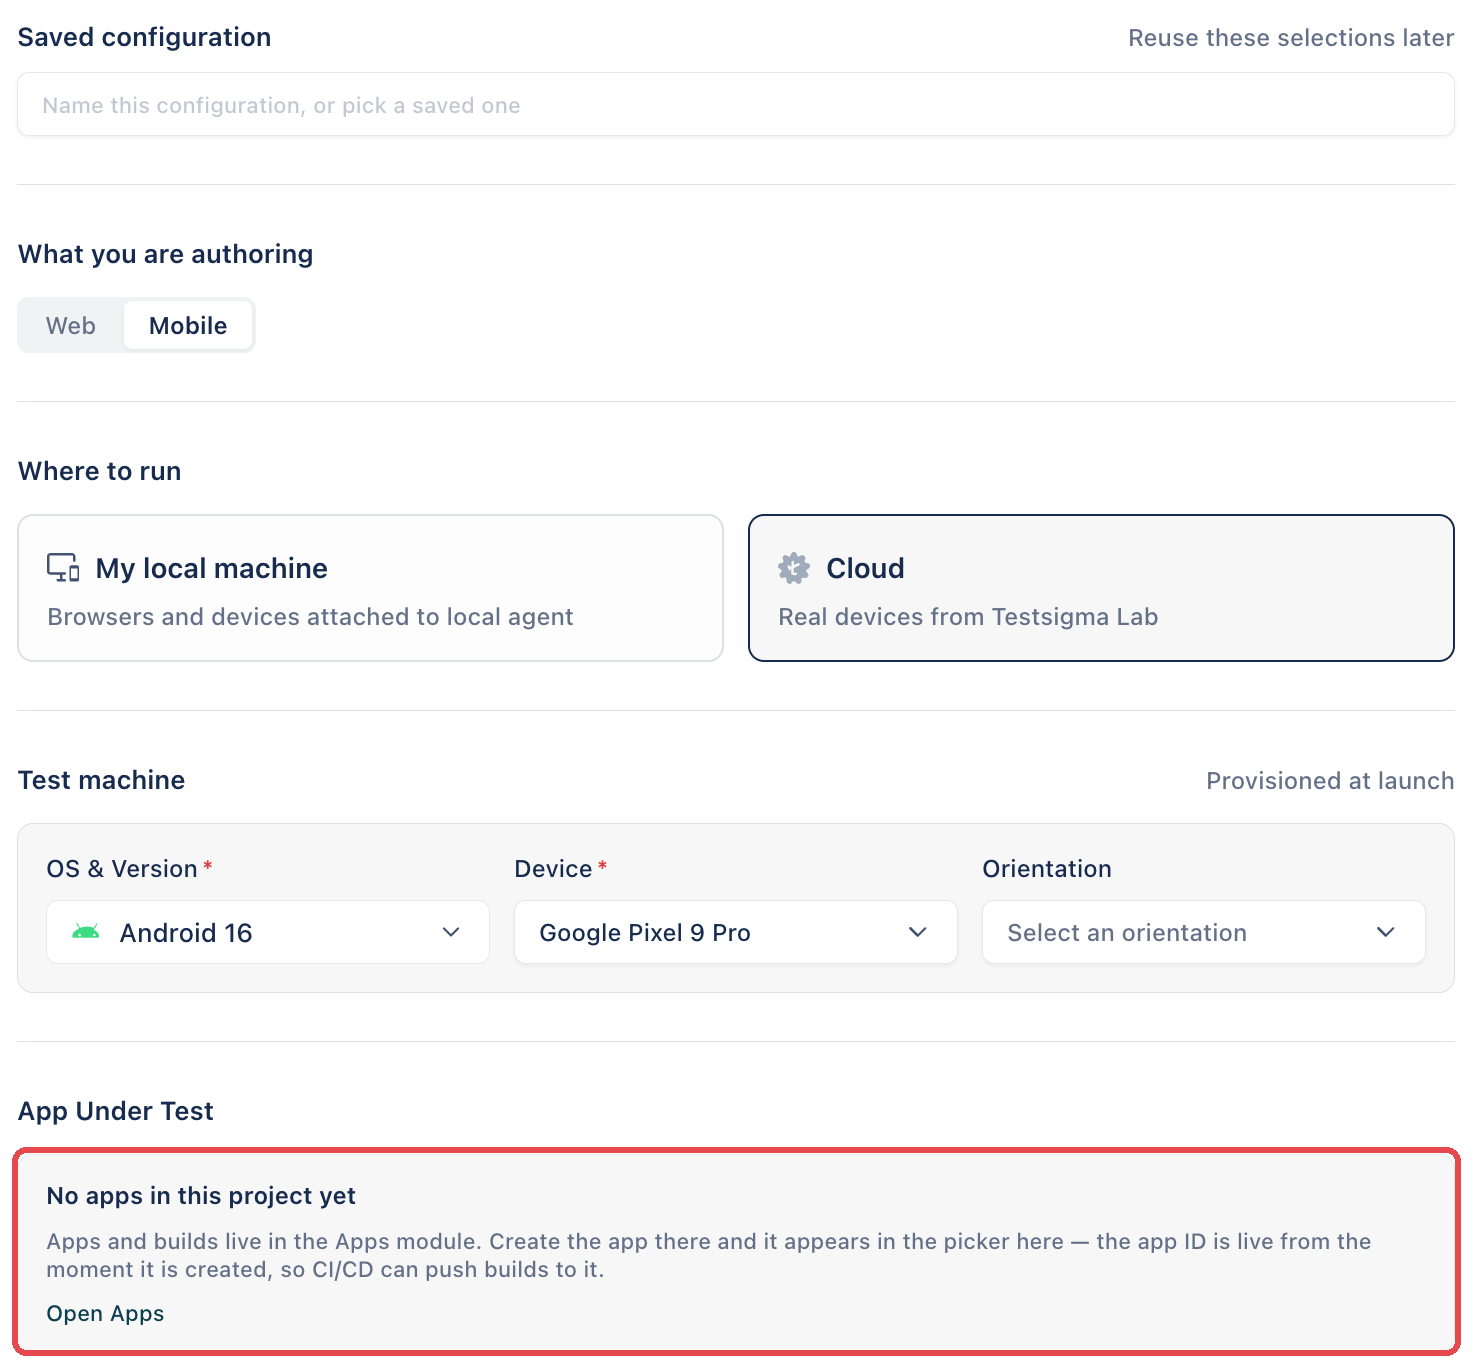Screen dimensions: 1472x1369
Task: Select the Mobile authoring tab
Action: [x=188, y=326]
